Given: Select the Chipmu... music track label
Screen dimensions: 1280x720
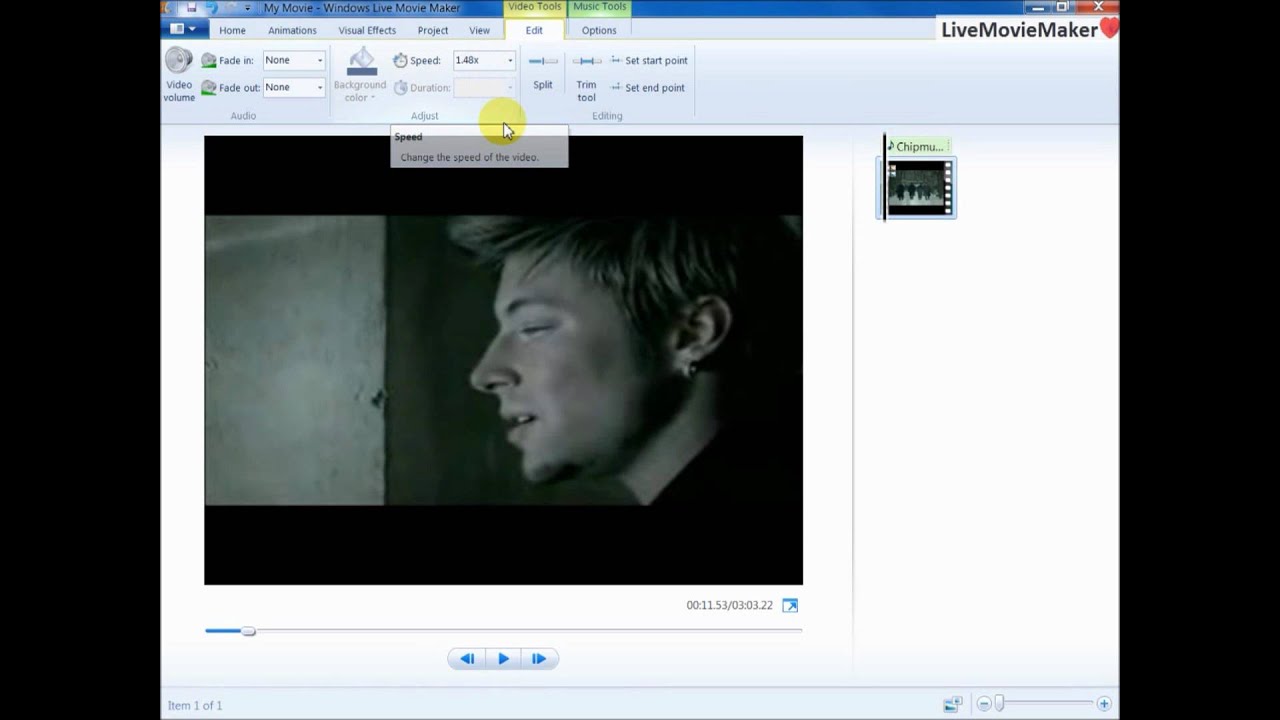Looking at the screenshot, I should point(918,146).
